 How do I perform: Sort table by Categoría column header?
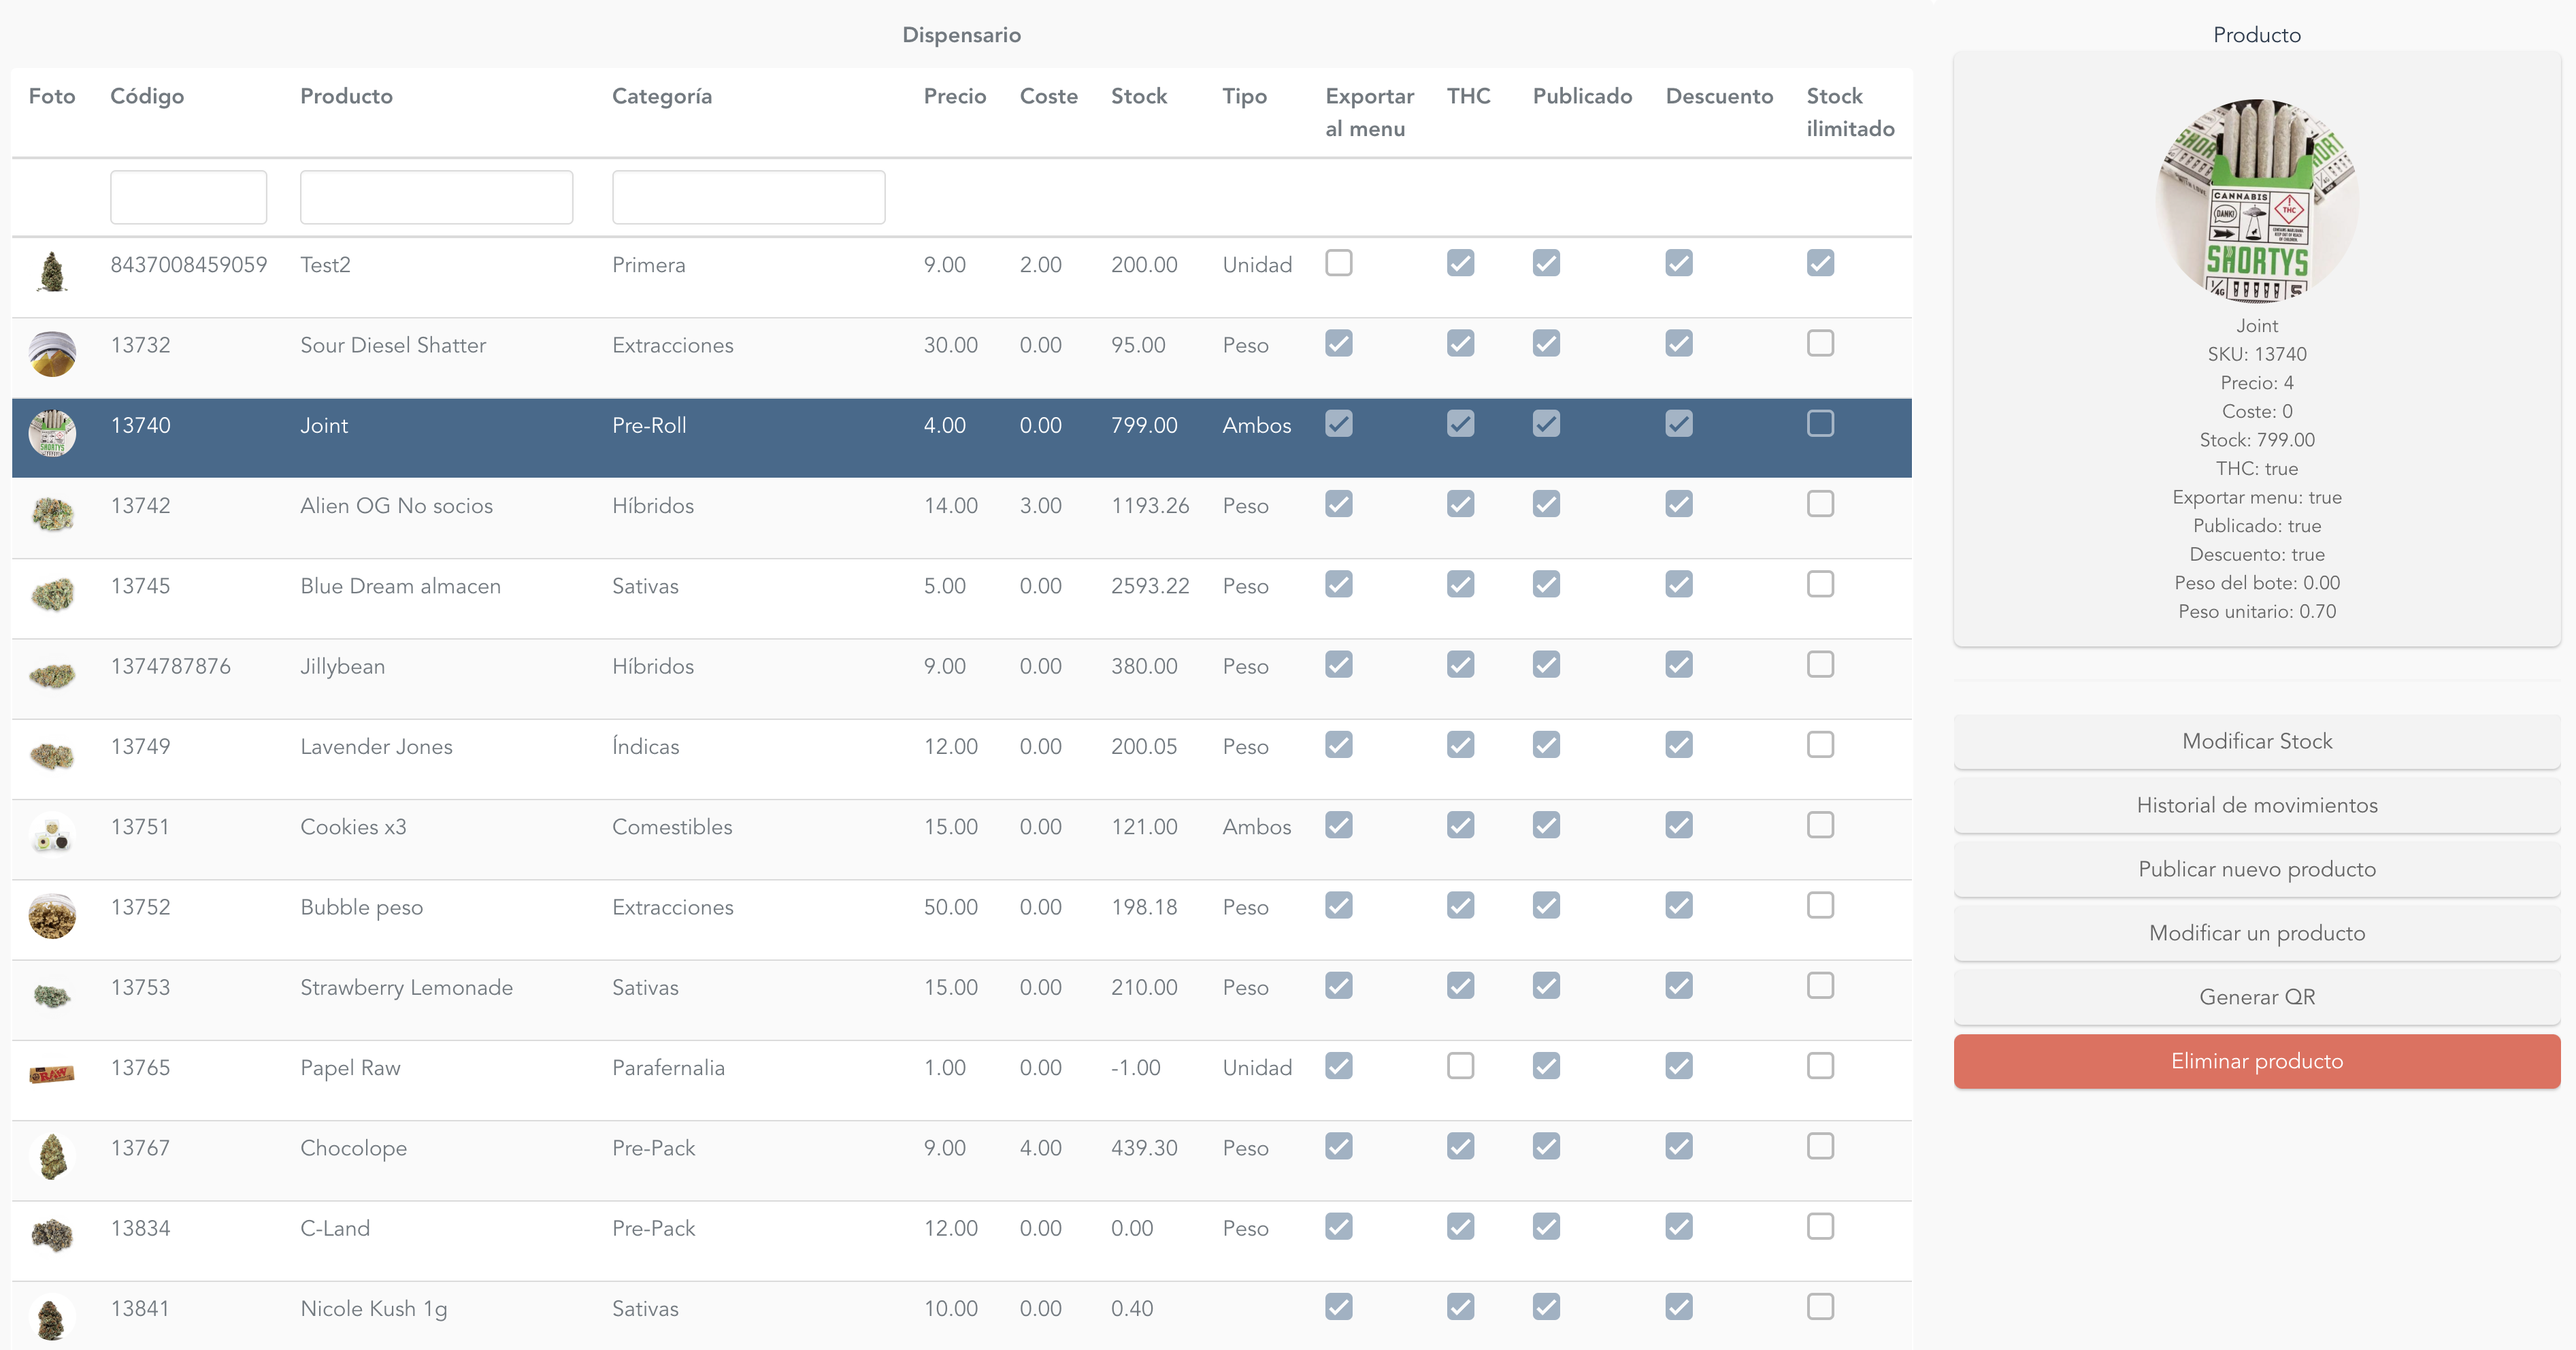[661, 96]
